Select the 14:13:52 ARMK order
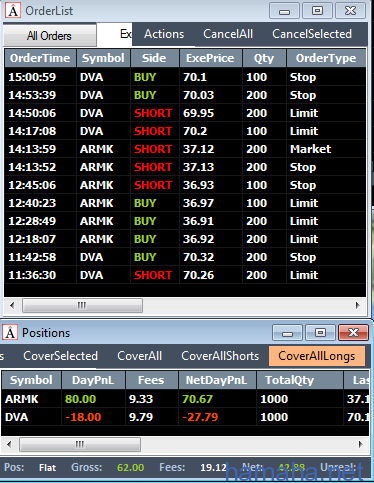374x483 pixels. click(x=185, y=167)
